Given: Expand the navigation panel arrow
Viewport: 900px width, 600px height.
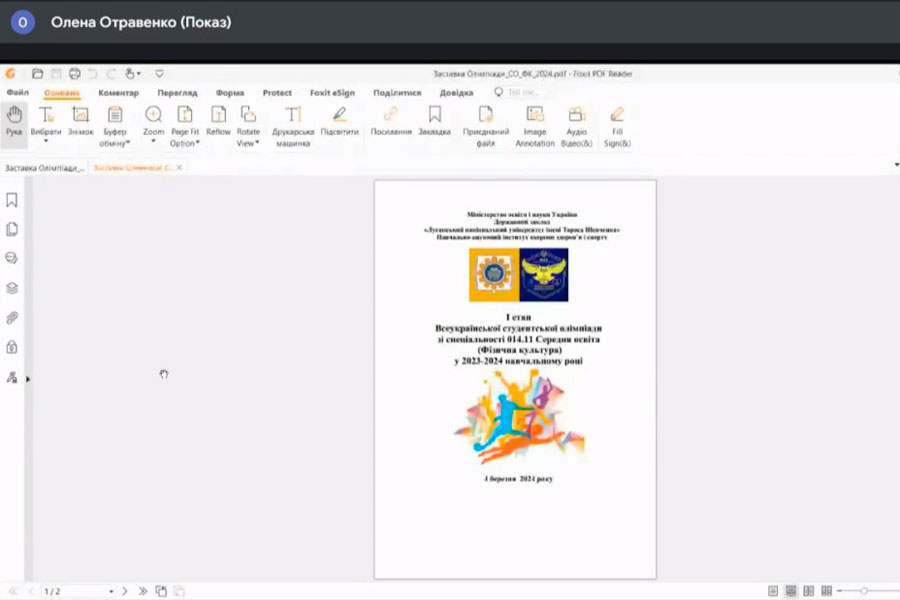Looking at the screenshot, I should point(28,379).
